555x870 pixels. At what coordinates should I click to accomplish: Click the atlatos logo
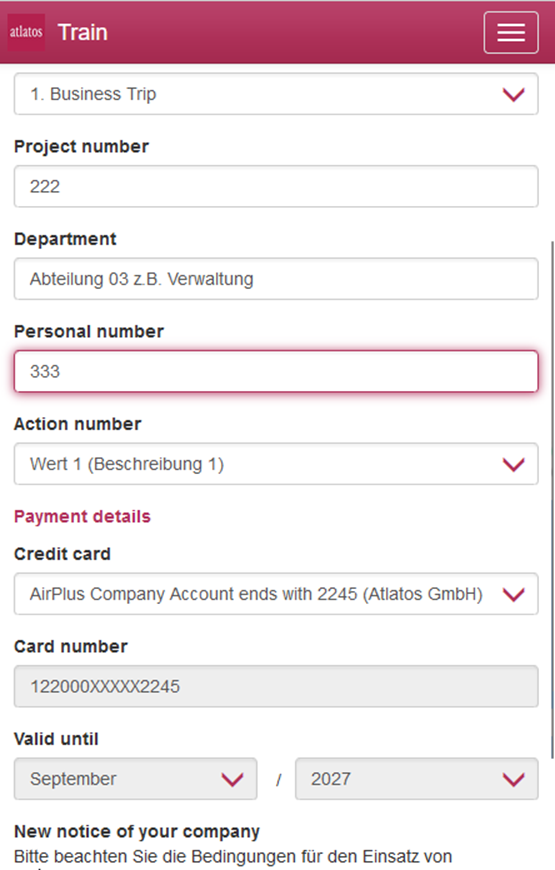point(26,32)
